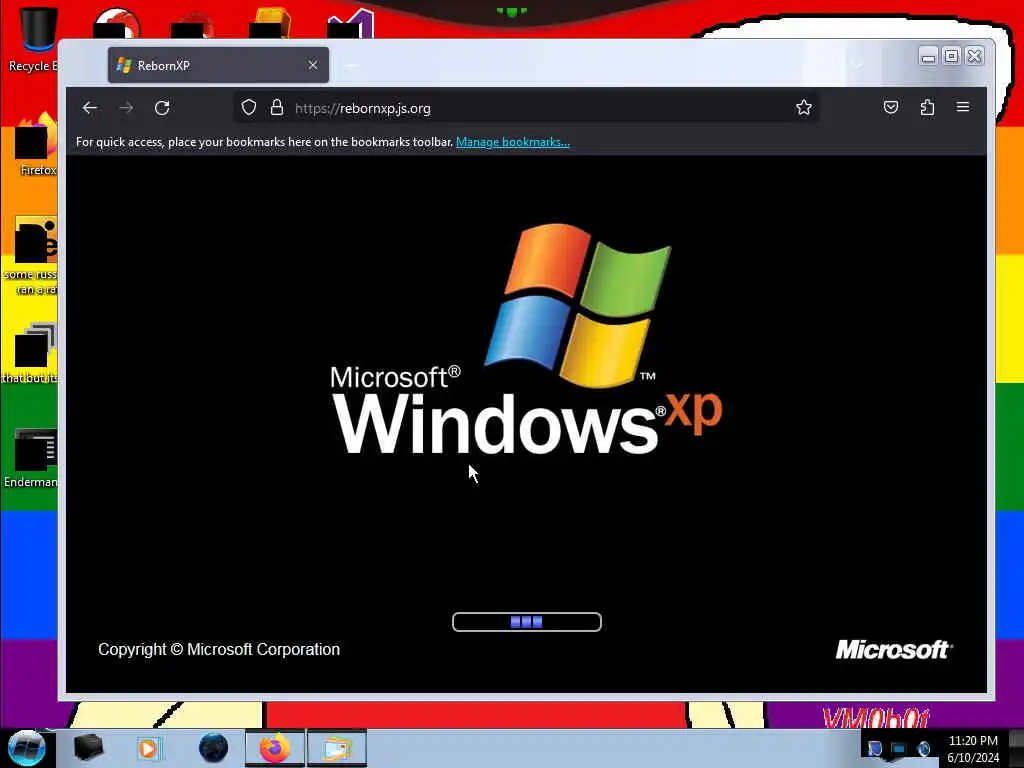Click the large Windows xp wordmark

(526, 421)
